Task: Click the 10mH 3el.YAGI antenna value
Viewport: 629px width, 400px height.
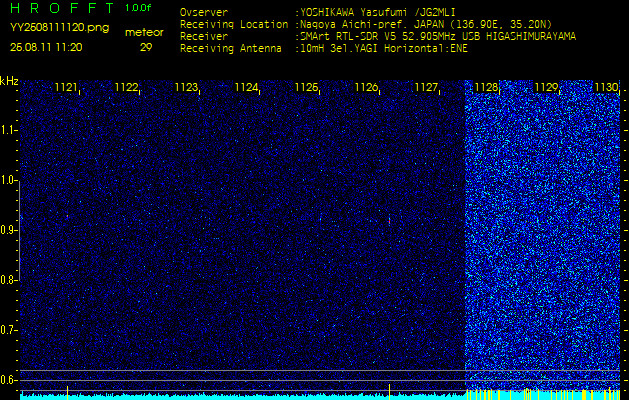Action: [x=383, y=49]
